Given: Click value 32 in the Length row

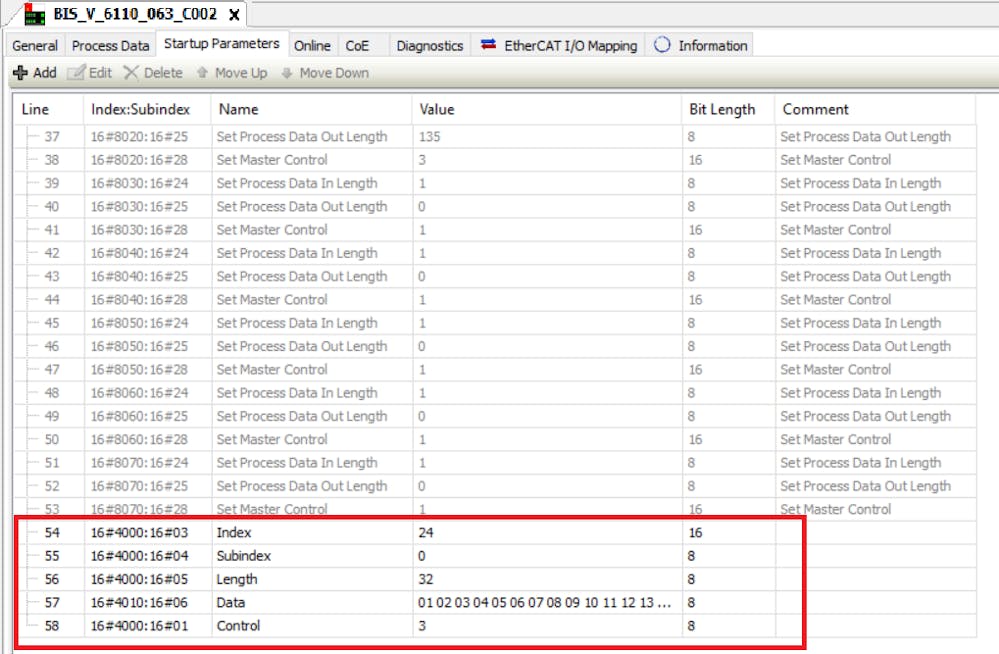Looking at the screenshot, I should pyautogui.click(x=426, y=579).
